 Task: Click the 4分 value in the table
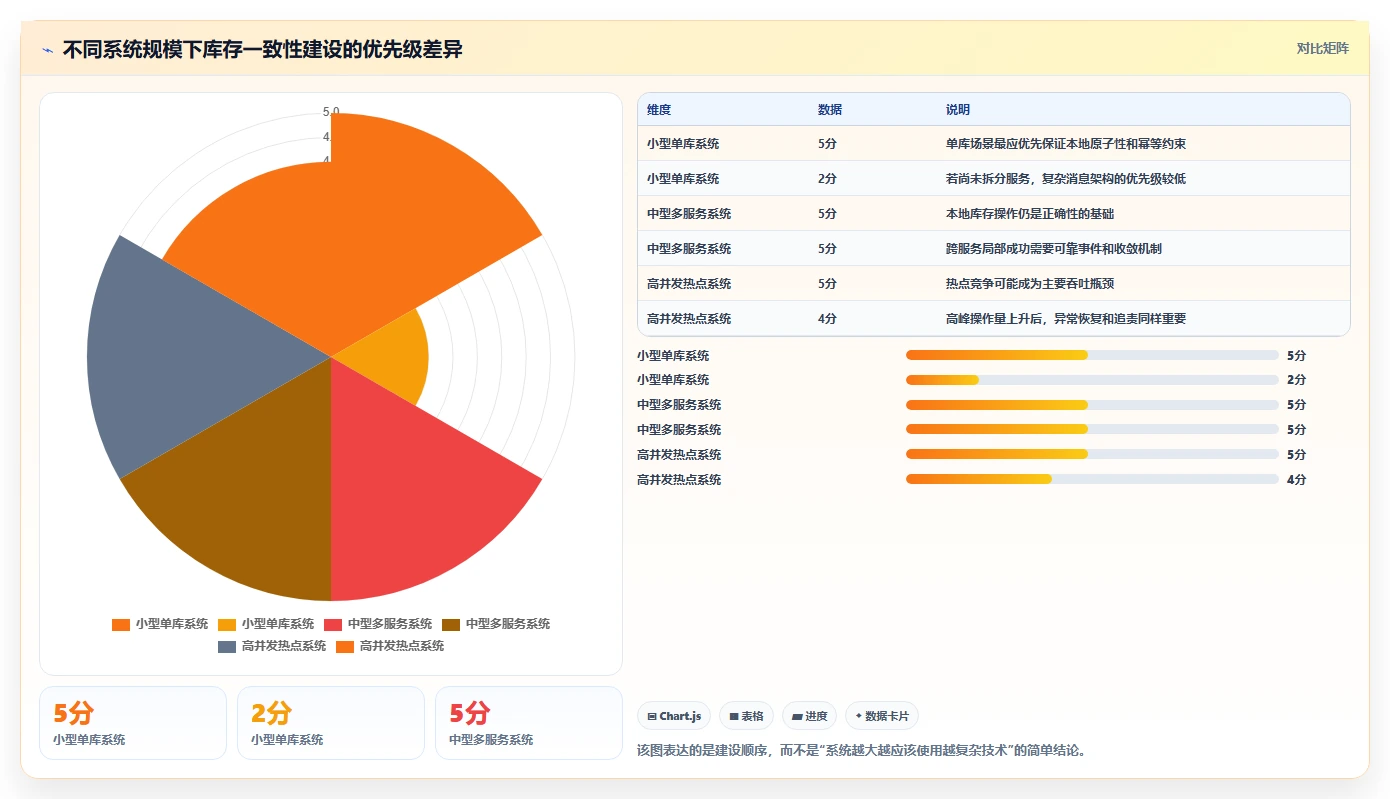(x=827, y=319)
